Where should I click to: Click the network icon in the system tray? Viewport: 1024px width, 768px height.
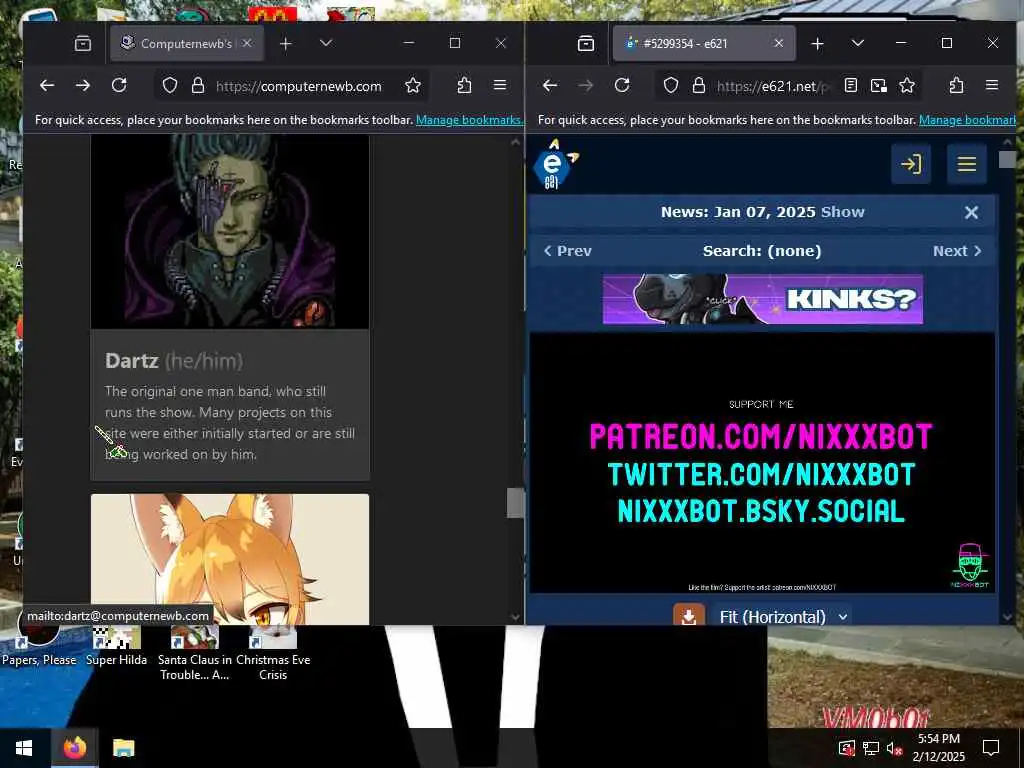[871, 748]
